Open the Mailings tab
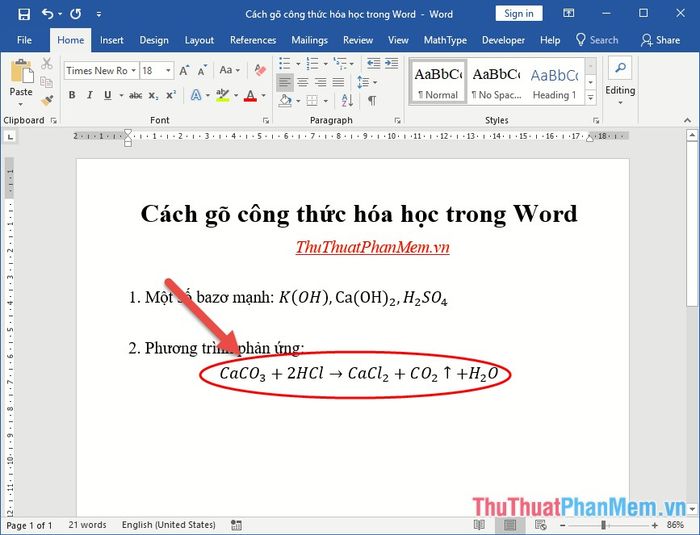Viewport: 700px width, 535px height. click(x=309, y=40)
